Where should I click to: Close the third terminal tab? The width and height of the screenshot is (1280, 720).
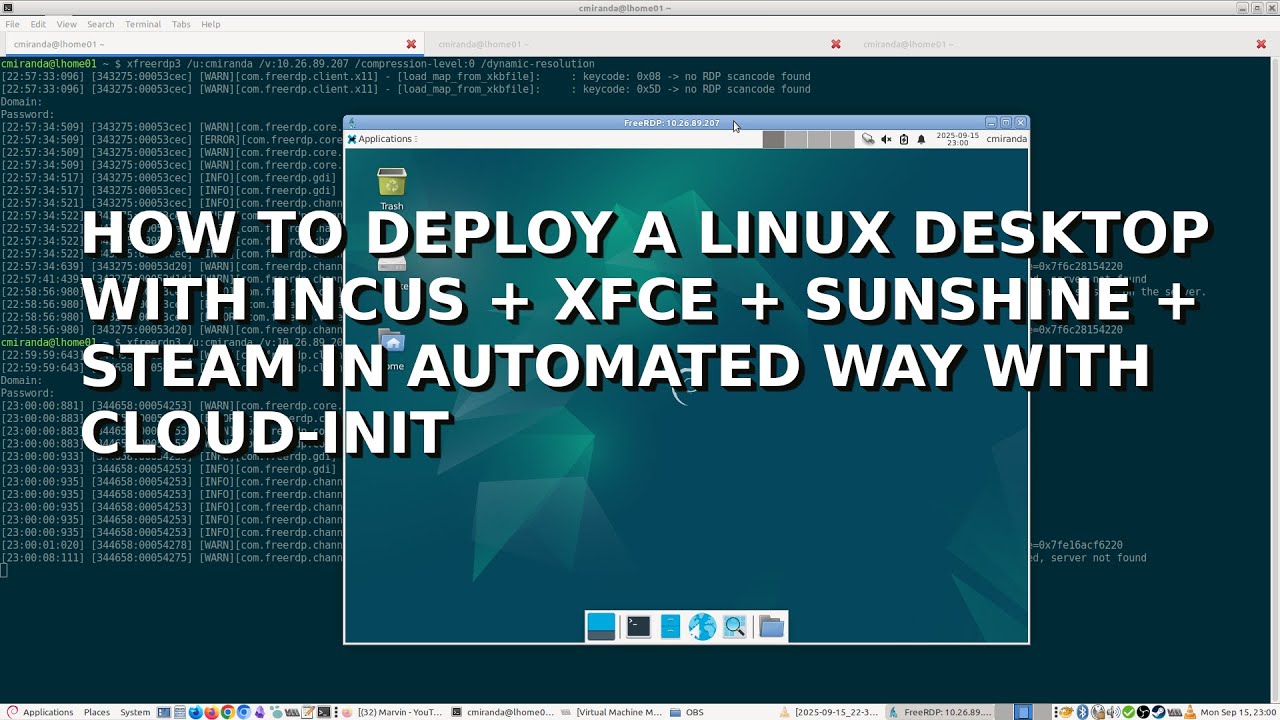pyautogui.click(x=1261, y=44)
